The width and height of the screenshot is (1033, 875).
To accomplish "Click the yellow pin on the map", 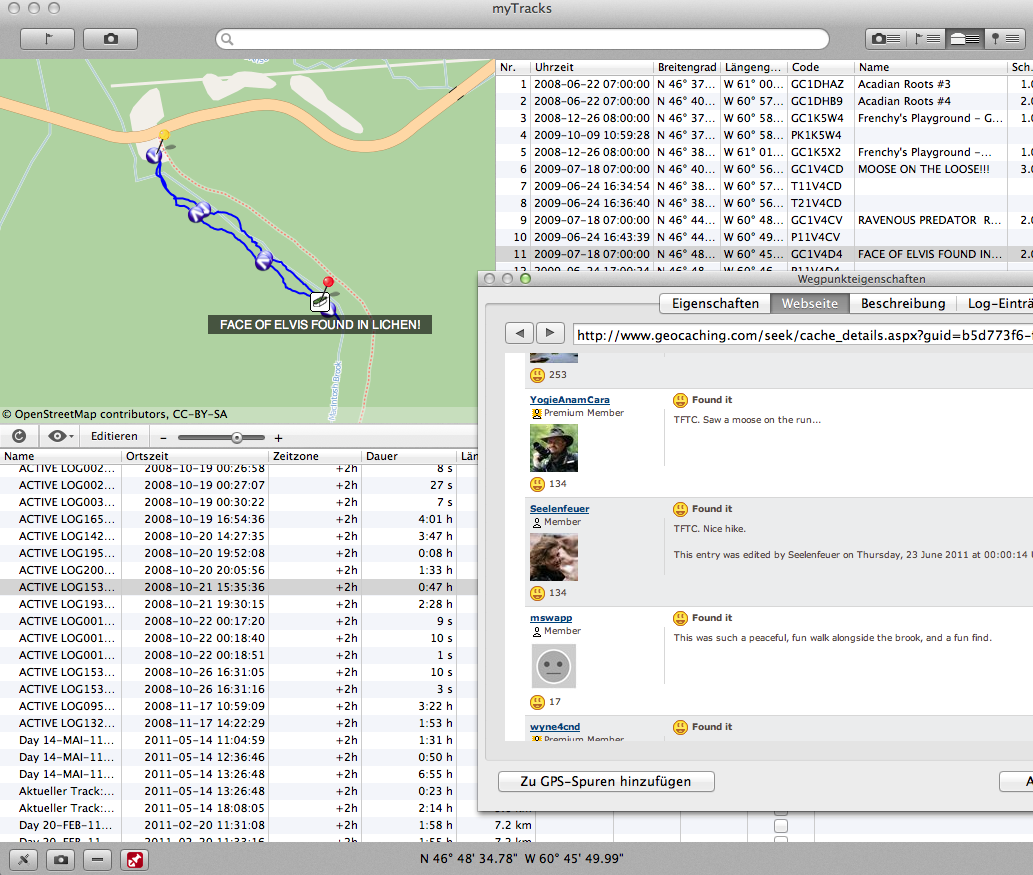I will tap(163, 135).
